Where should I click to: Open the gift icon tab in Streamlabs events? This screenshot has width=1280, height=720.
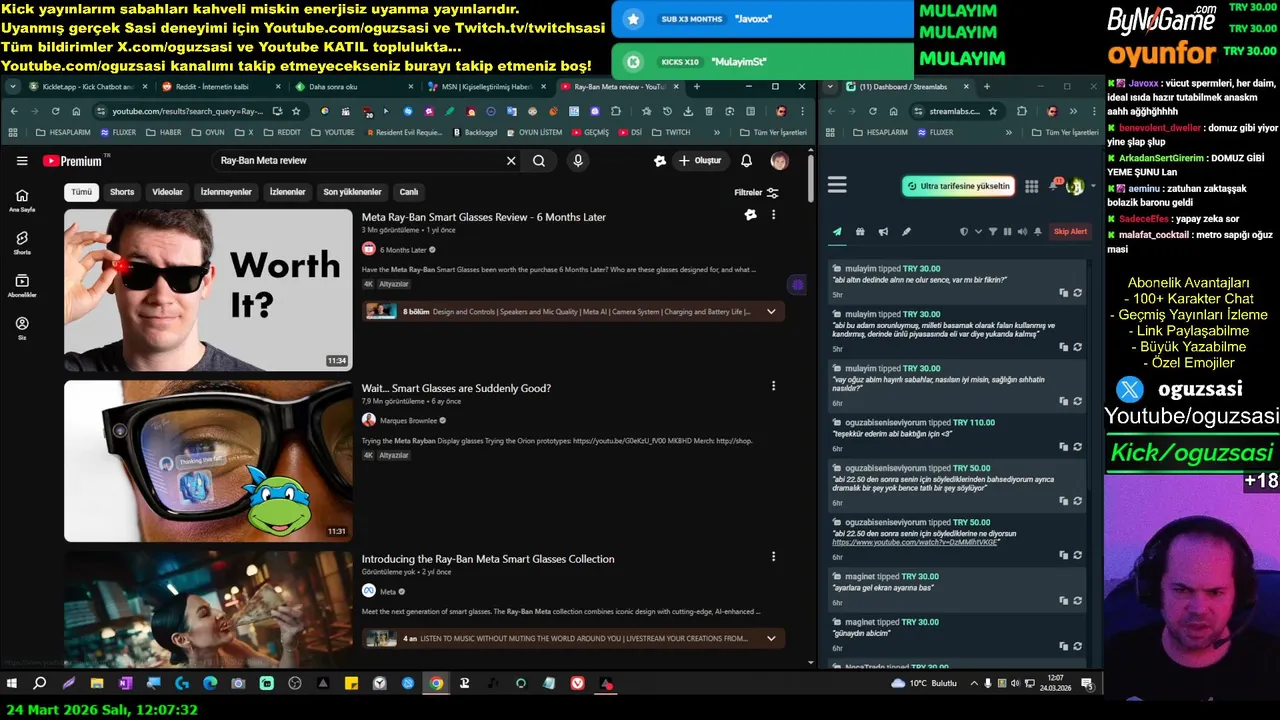[x=860, y=232]
